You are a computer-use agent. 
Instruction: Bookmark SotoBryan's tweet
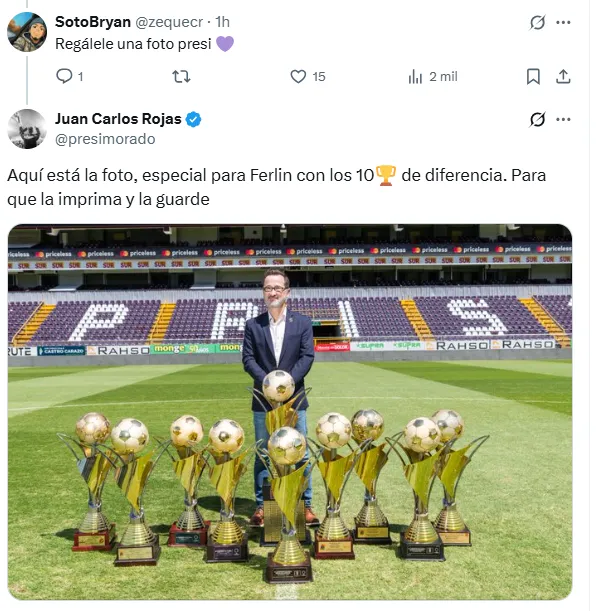[533, 76]
